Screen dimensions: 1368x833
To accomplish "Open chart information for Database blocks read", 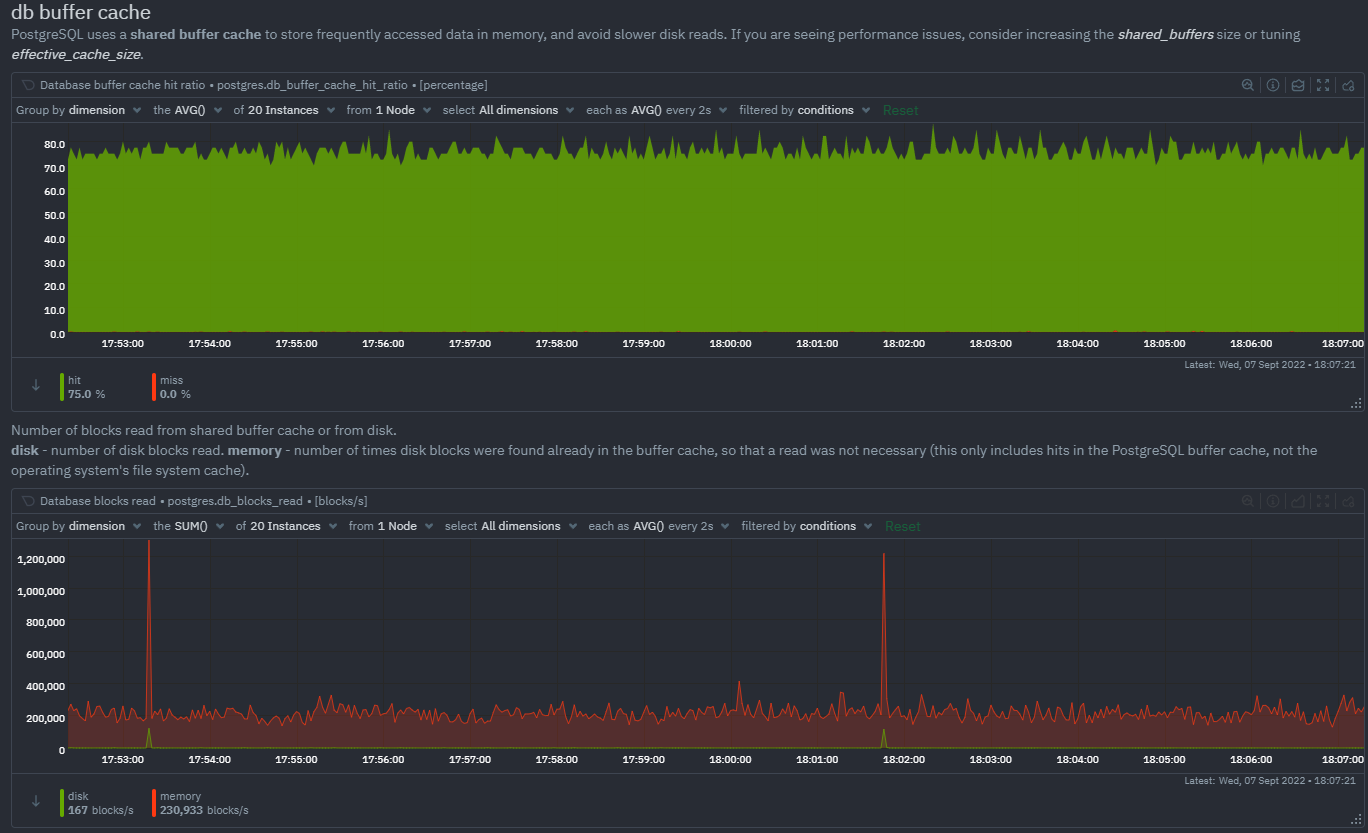I will tap(1272, 501).
